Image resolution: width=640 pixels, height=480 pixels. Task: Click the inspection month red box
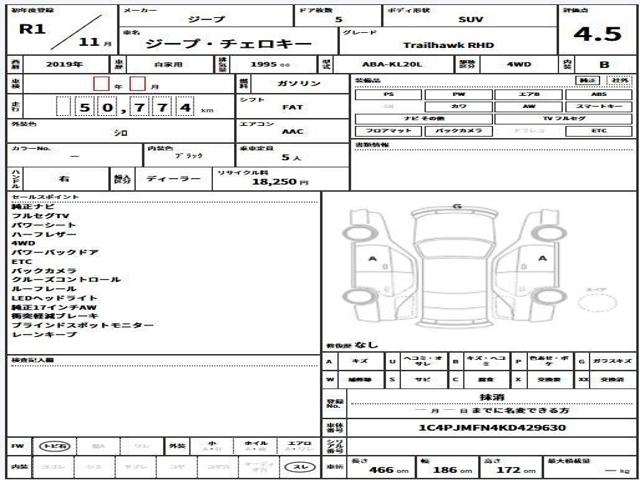point(138,84)
